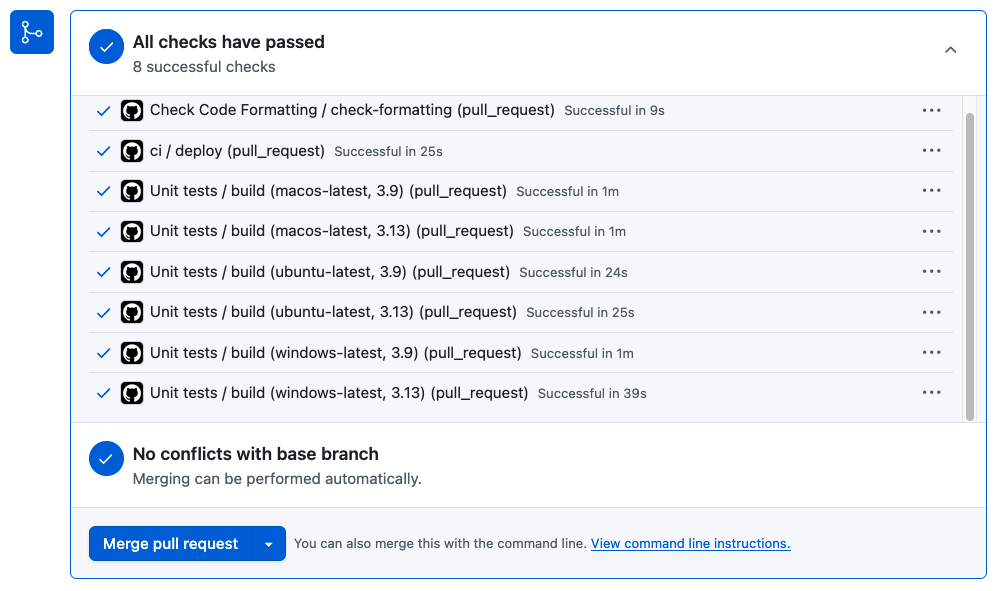Open three-dot menu for windows-latest 3.13 build
The width and height of the screenshot is (1000, 591).
(x=931, y=393)
